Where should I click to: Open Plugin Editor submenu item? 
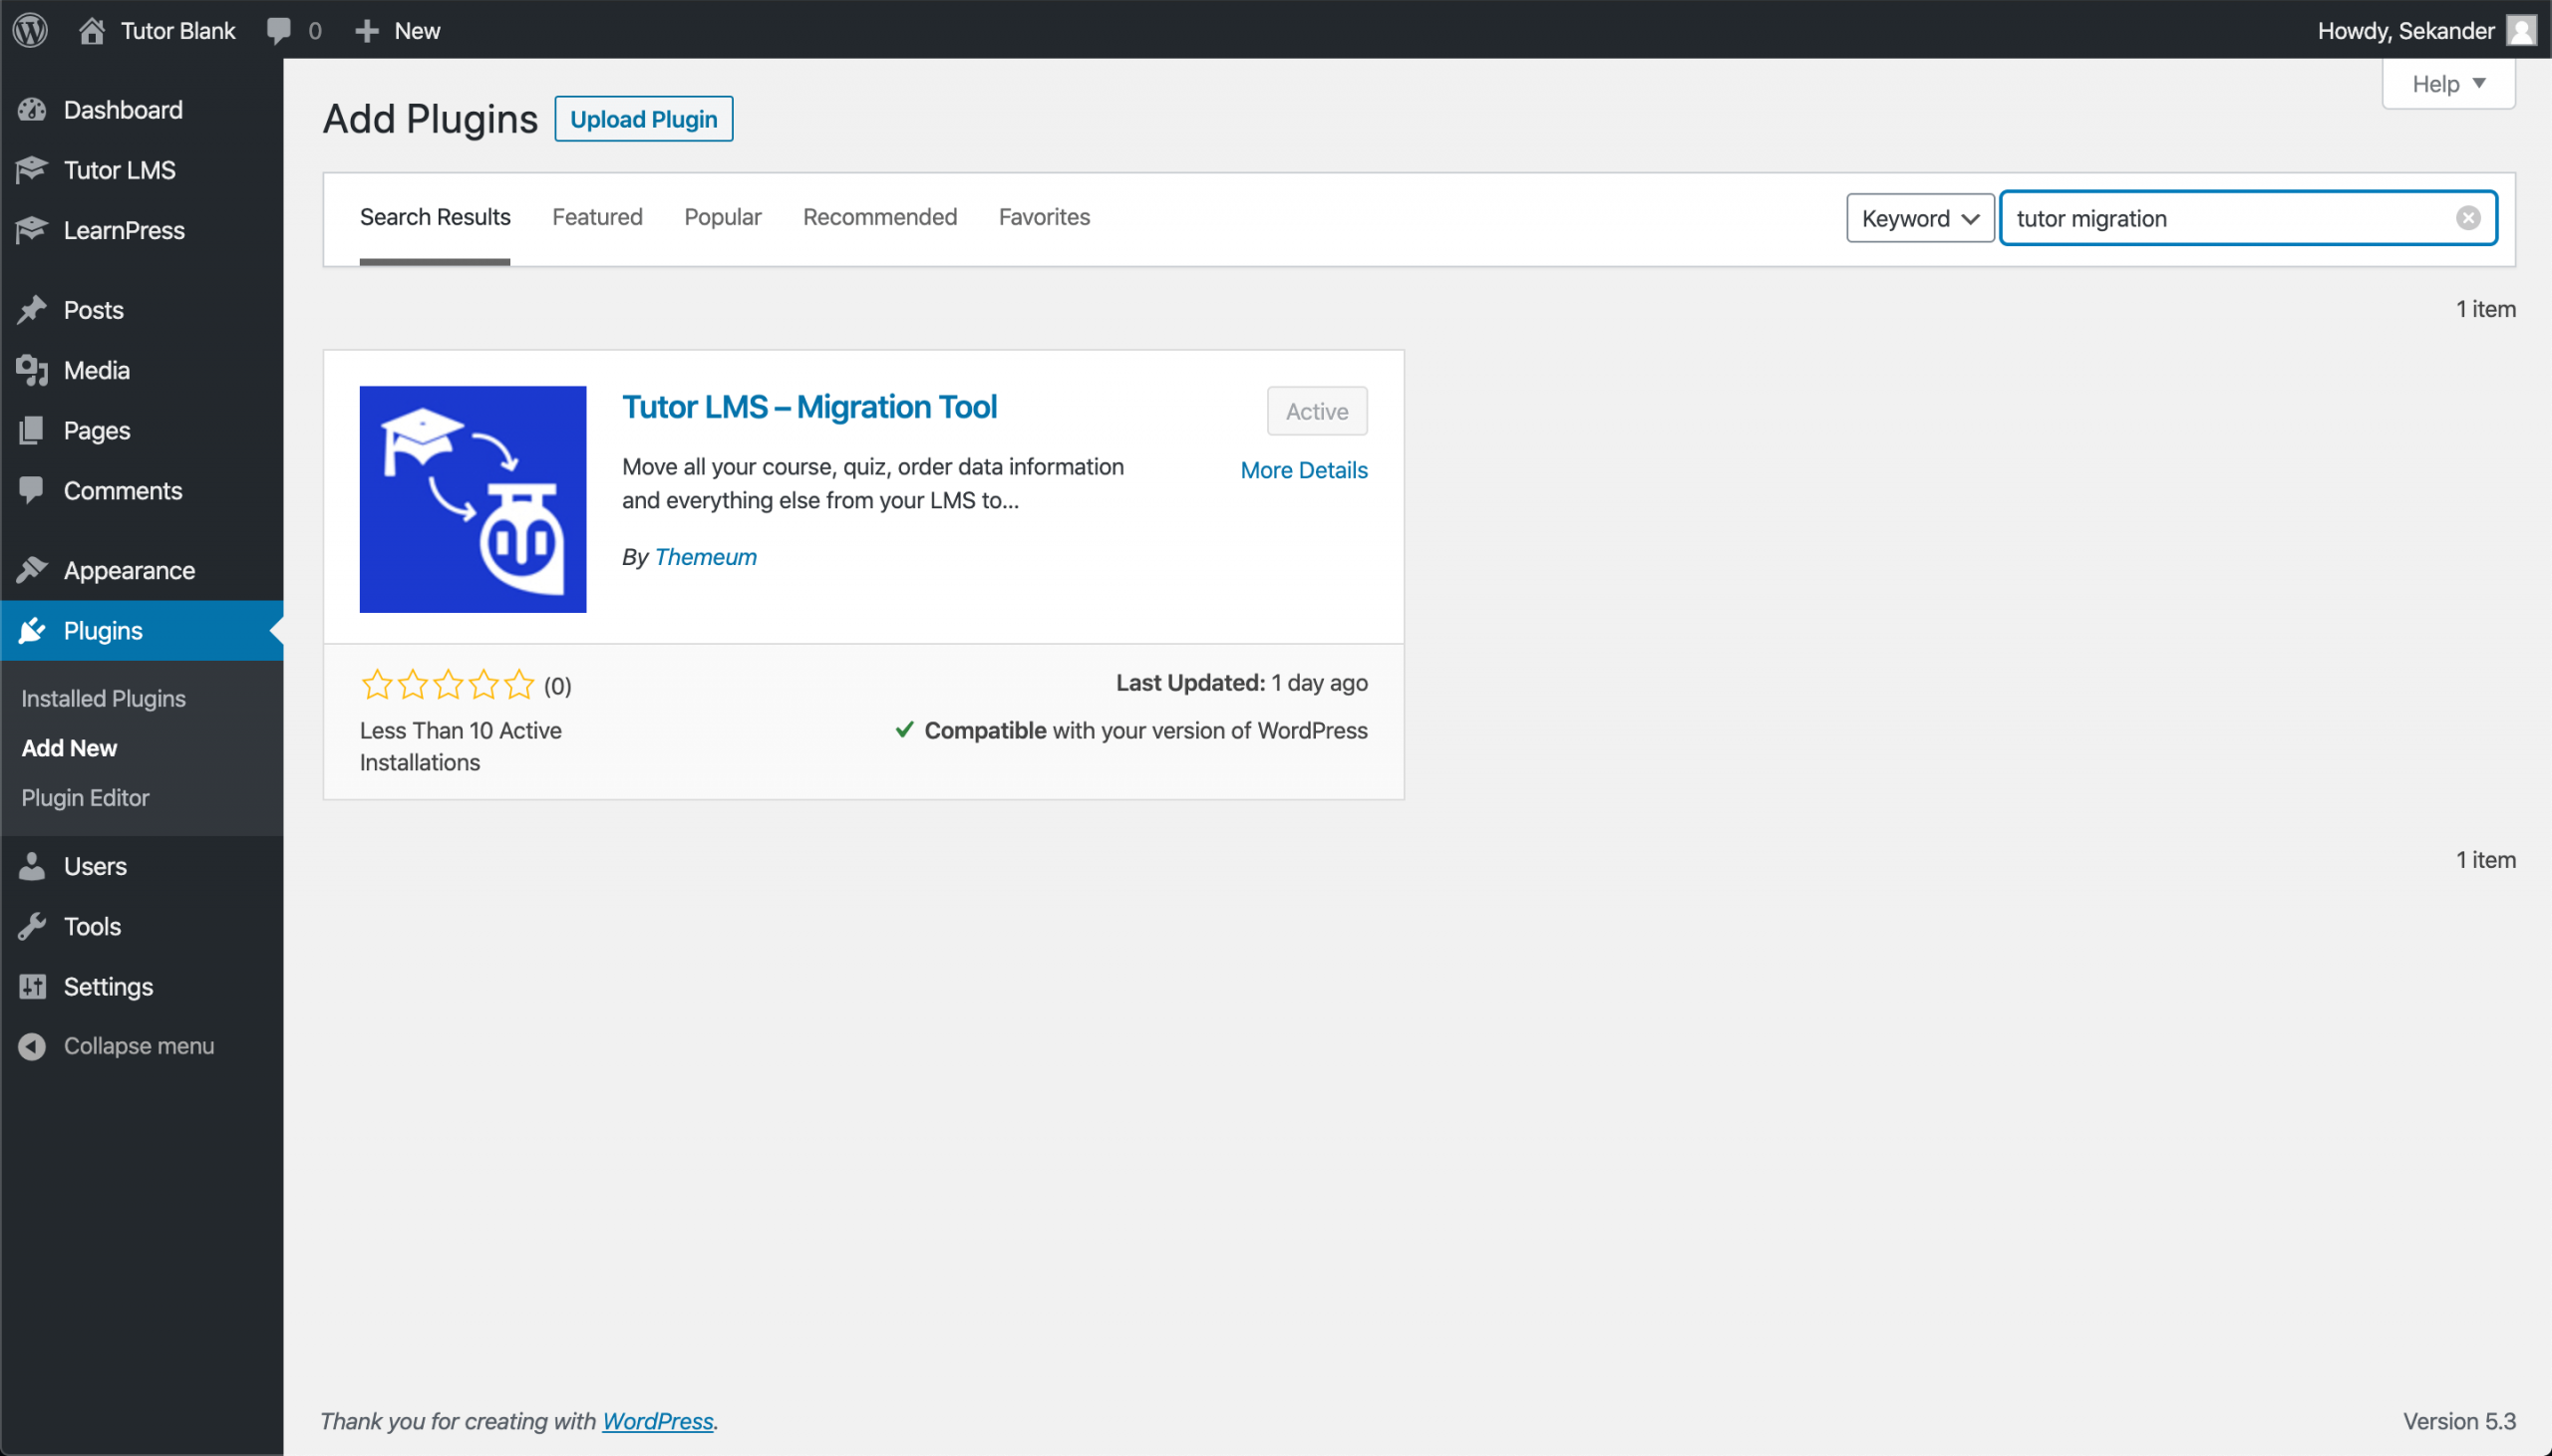click(85, 798)
